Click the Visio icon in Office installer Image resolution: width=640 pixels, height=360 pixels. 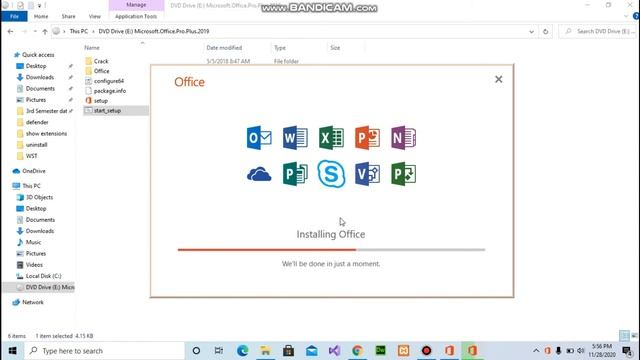point(367,174)
